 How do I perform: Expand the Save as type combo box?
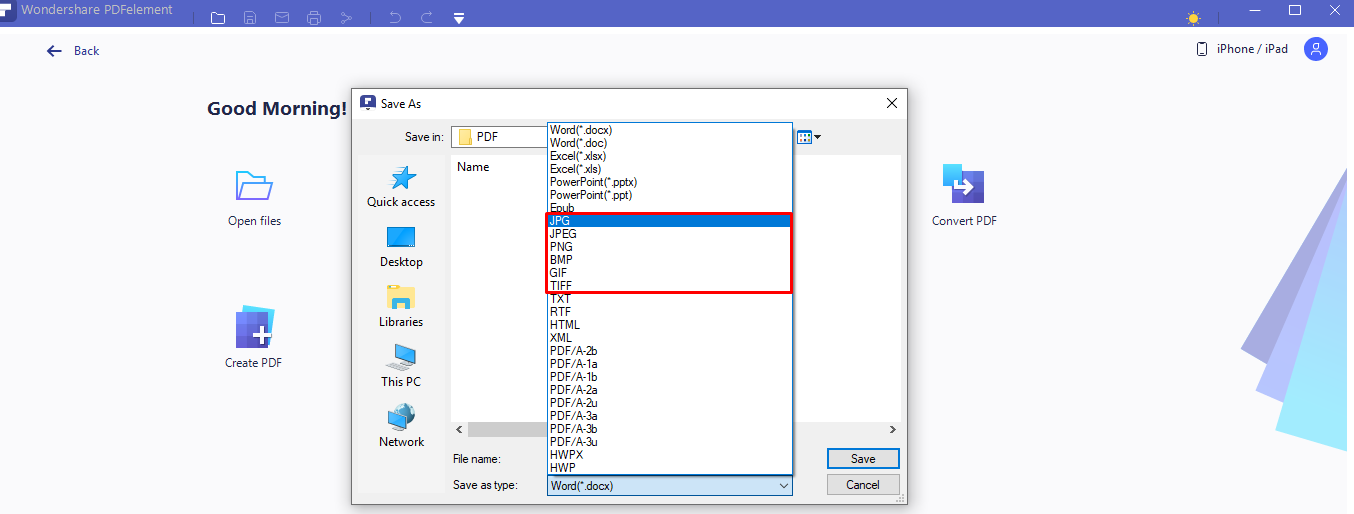pyautogui.click(x=670, y=486)
